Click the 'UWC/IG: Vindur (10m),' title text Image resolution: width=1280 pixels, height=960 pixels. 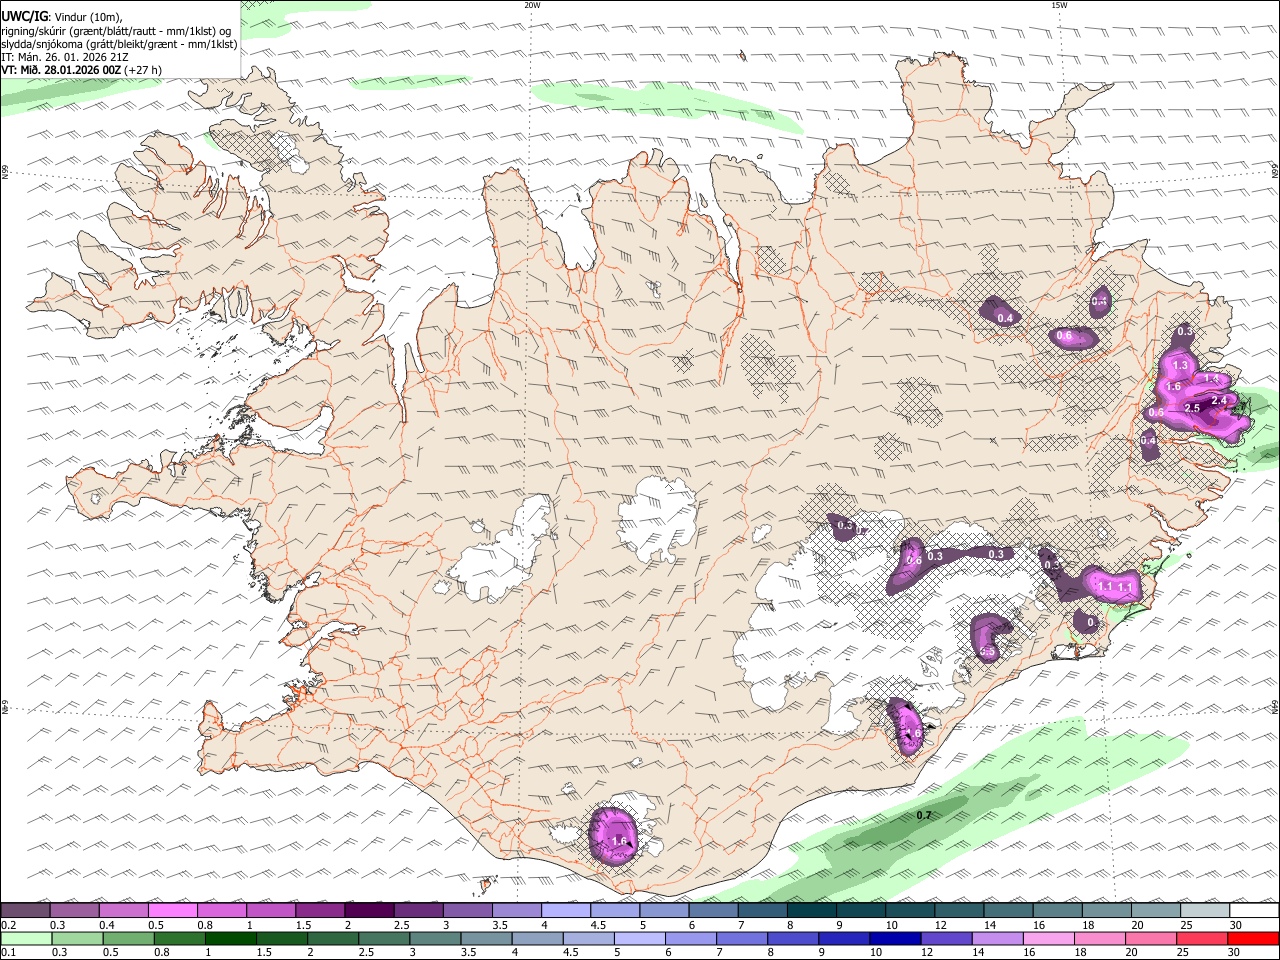[x=62, y=17]
